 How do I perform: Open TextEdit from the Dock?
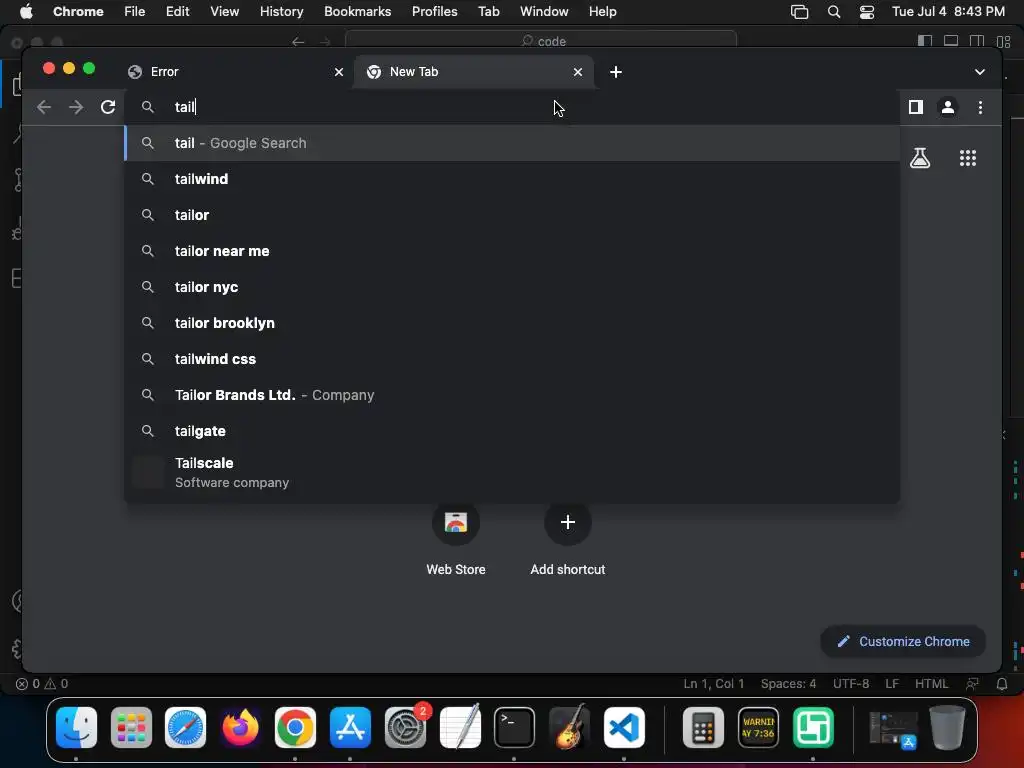tap(460, 727)
